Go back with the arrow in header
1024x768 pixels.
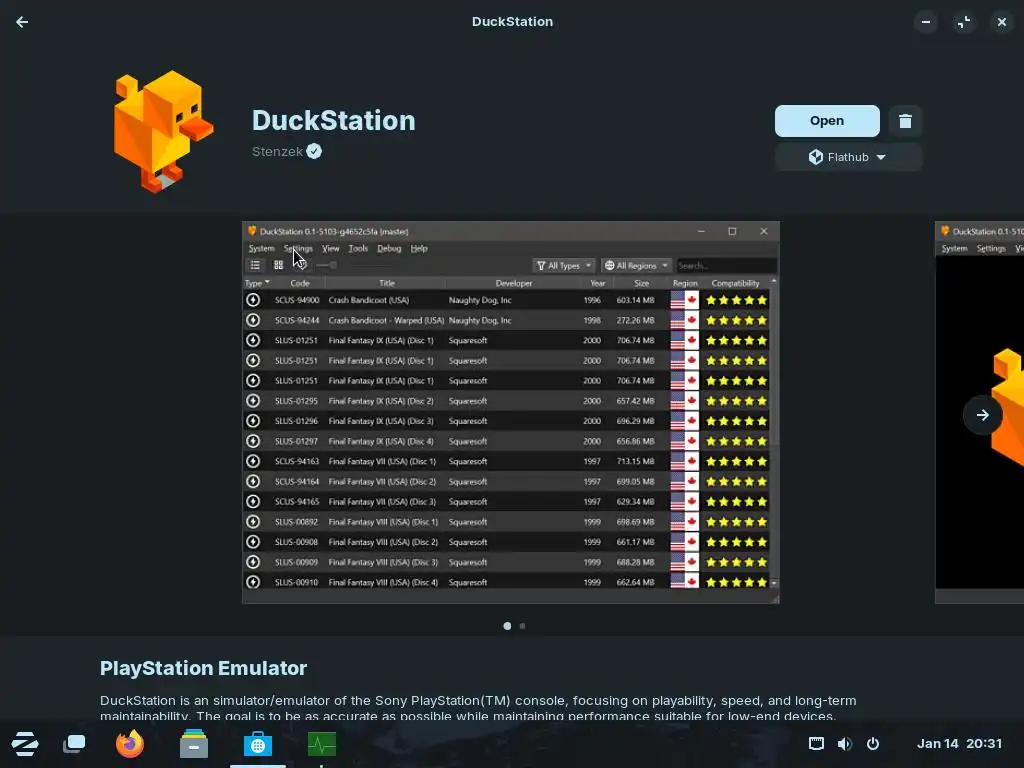click(x=22, y=22)
